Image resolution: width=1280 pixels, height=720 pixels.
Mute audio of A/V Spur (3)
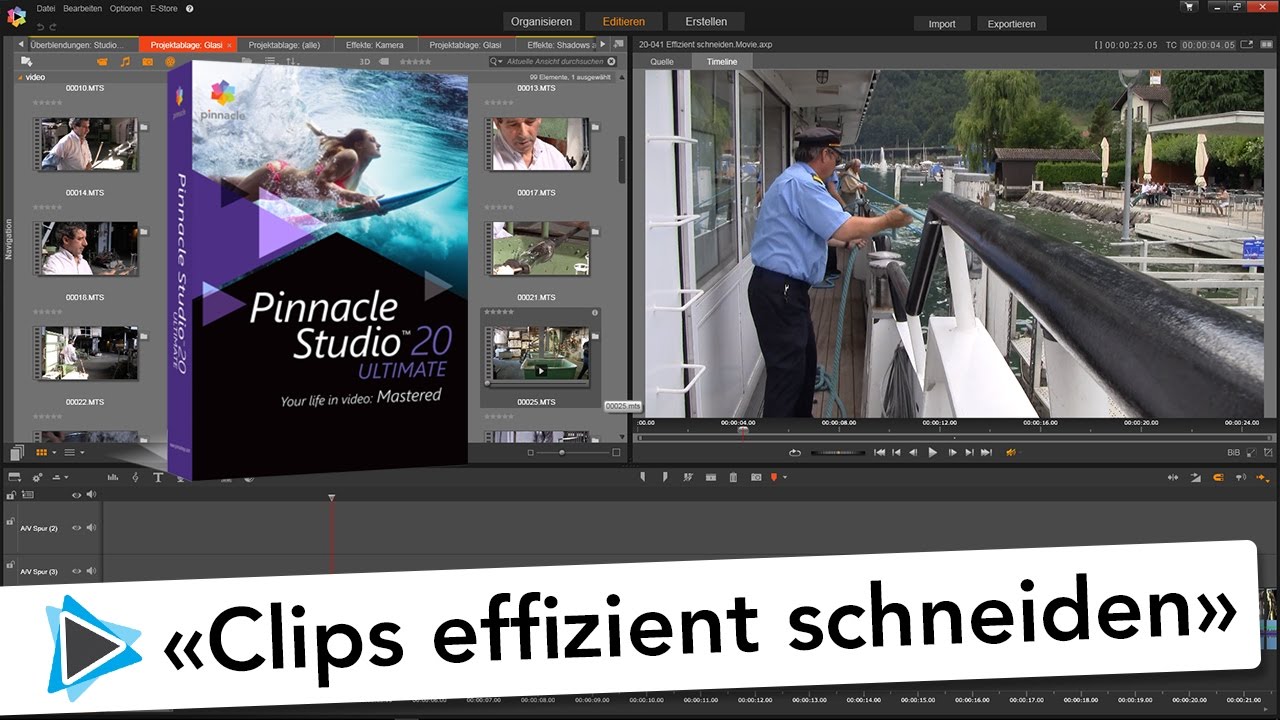[x=90, y=571]
